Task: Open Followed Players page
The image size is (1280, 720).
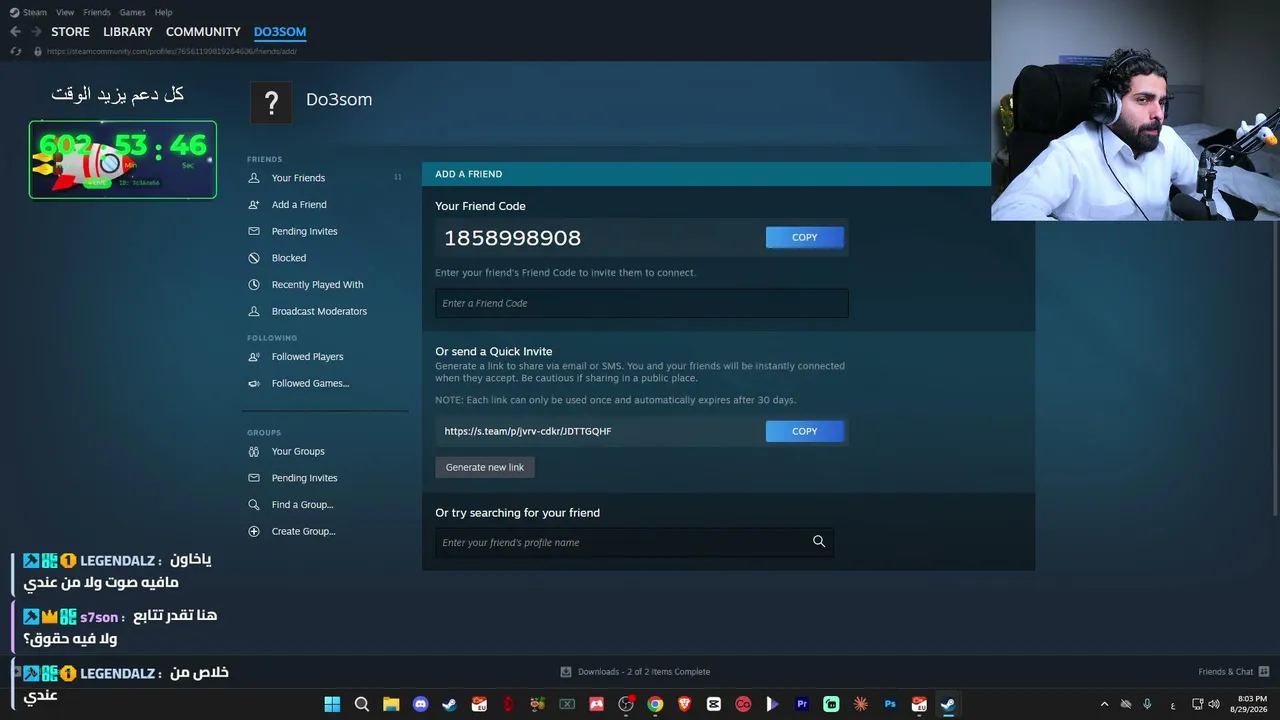Action: pos(308,357)
